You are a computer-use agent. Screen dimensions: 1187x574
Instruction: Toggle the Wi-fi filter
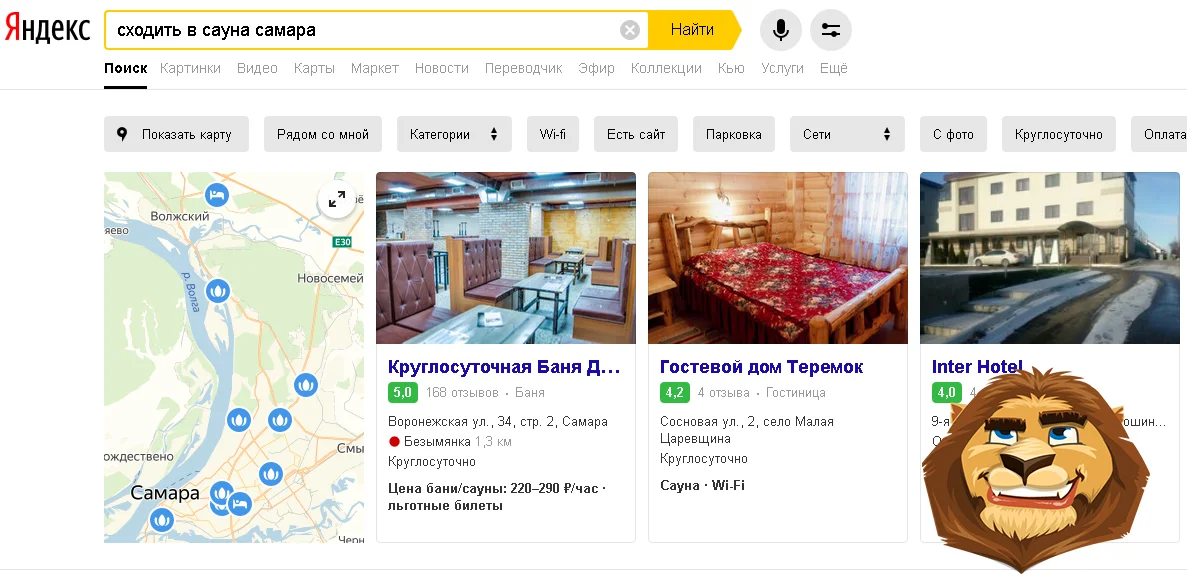coord(553,134)
